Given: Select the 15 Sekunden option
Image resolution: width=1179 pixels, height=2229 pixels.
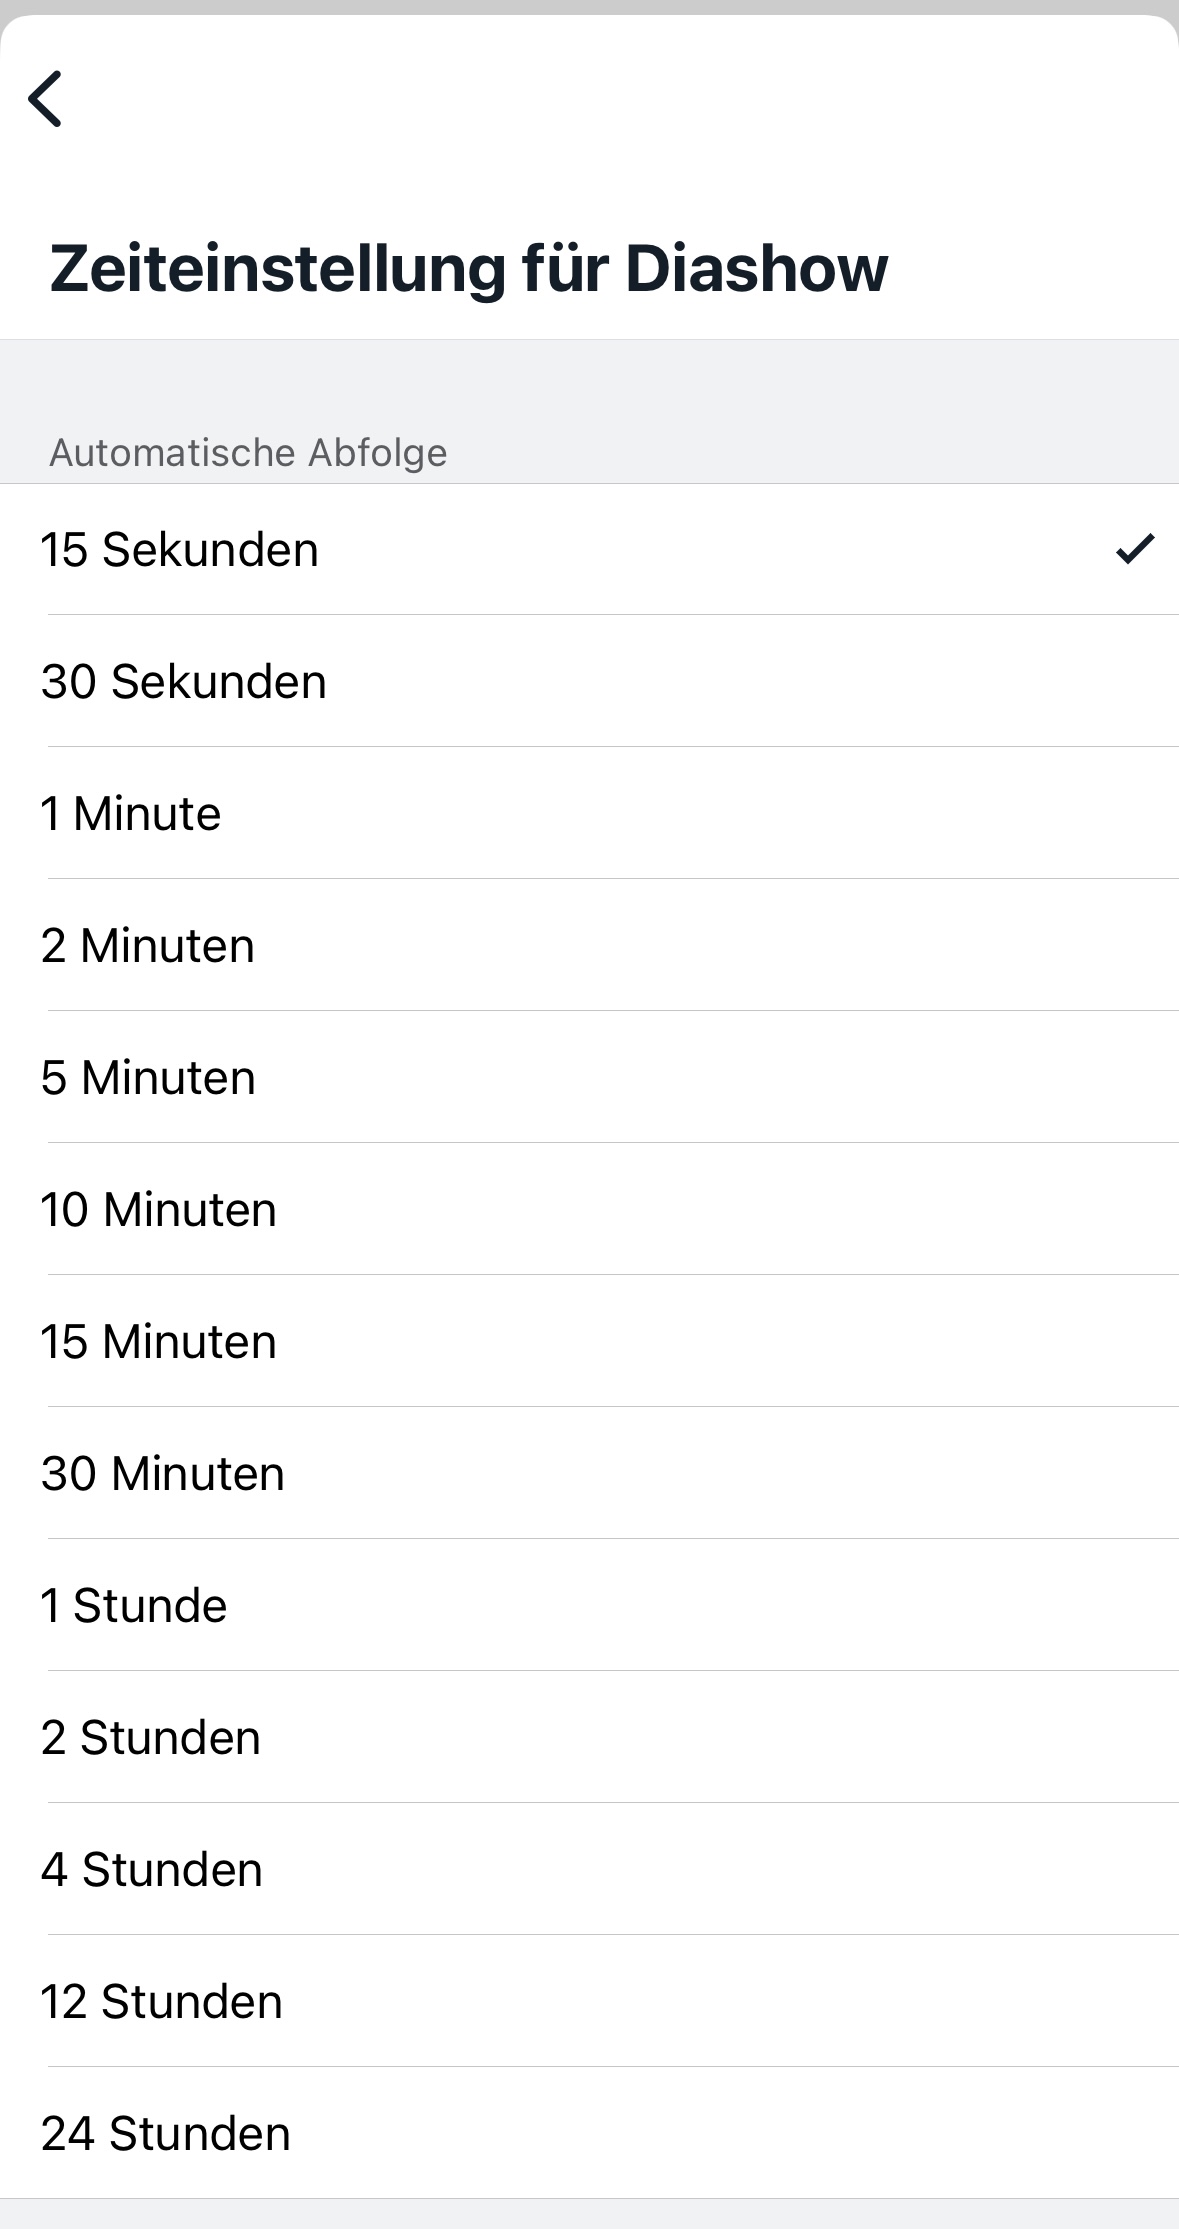Looking at the screenshot, I should click(x=180, y=550).
